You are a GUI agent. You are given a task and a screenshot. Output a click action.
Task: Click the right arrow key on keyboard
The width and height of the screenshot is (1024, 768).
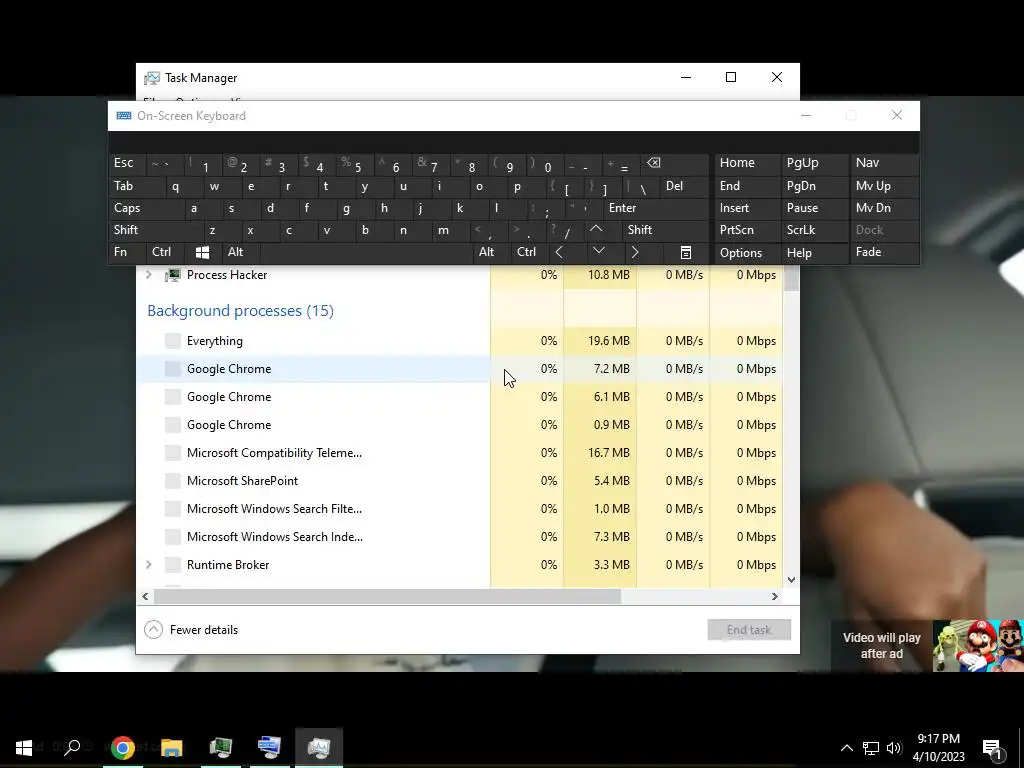point(635,252)
